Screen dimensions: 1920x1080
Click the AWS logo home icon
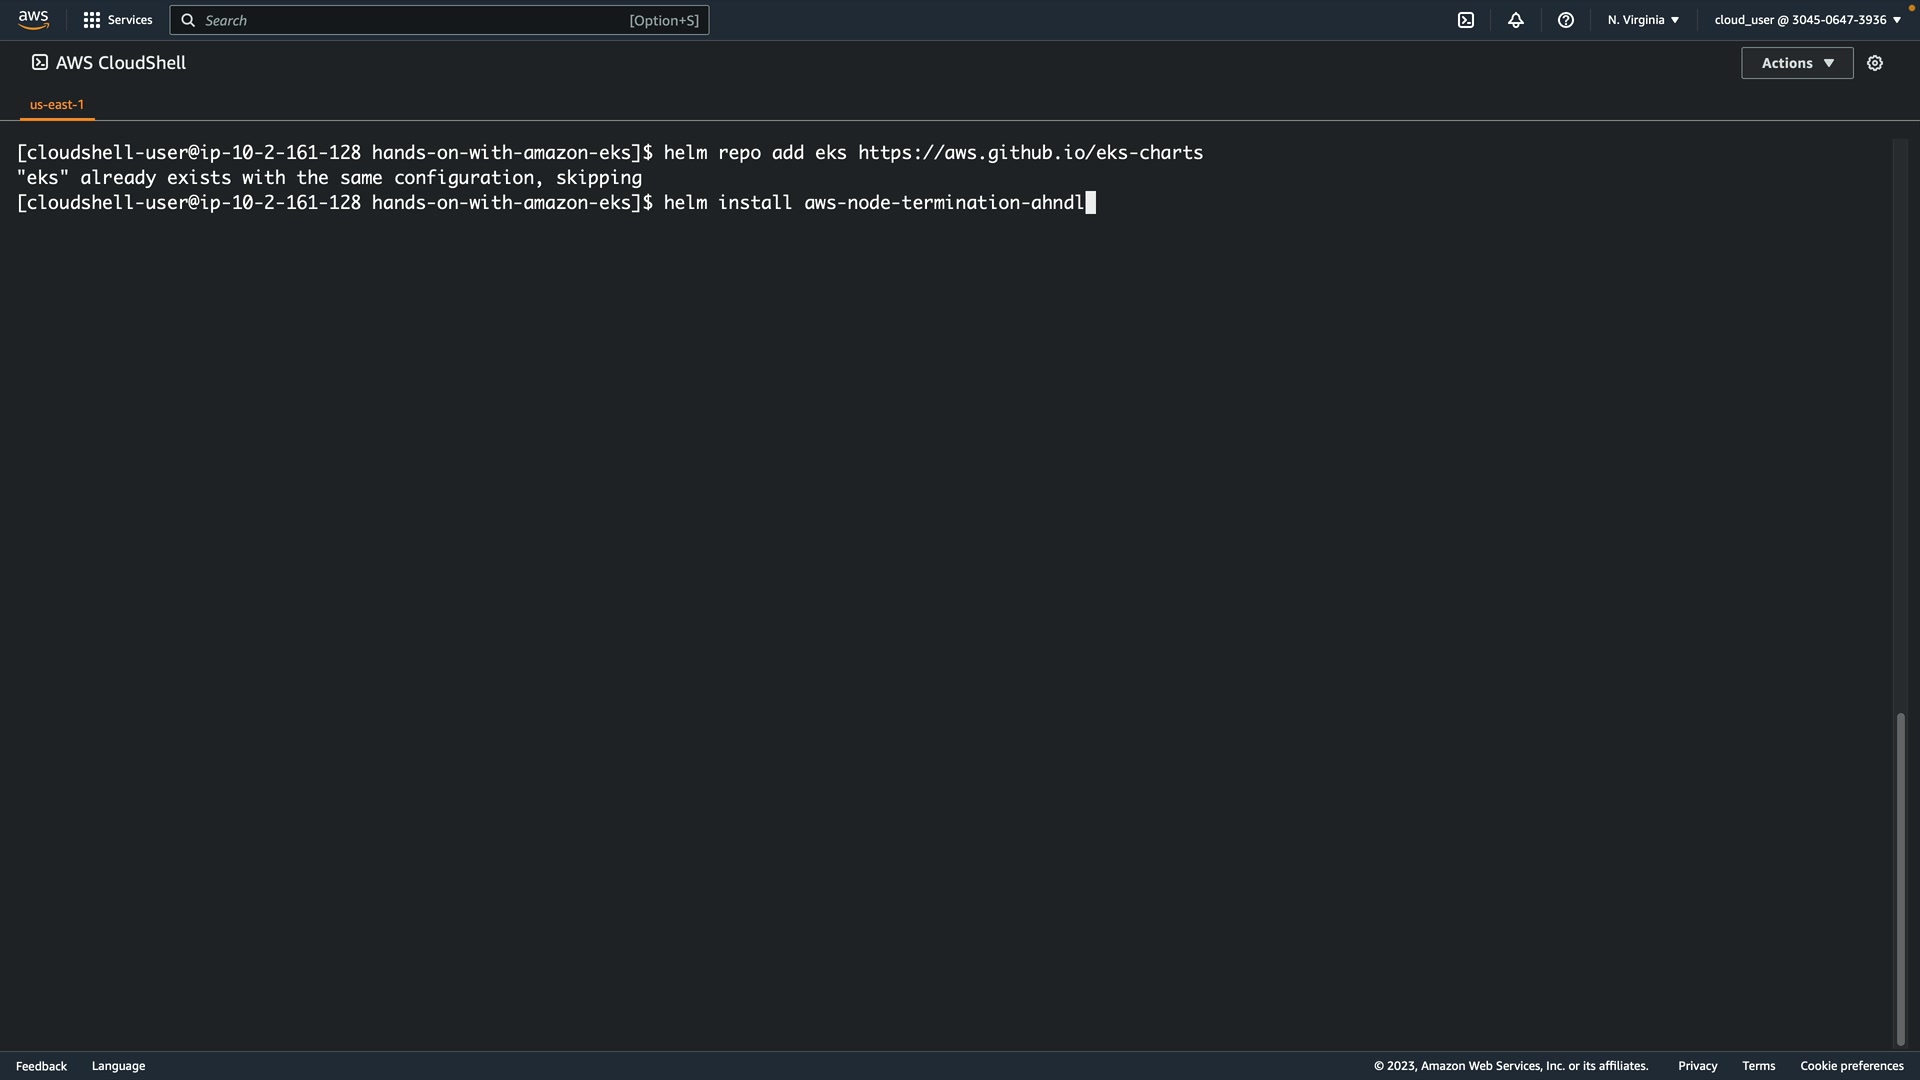click(x=33, y=20)
